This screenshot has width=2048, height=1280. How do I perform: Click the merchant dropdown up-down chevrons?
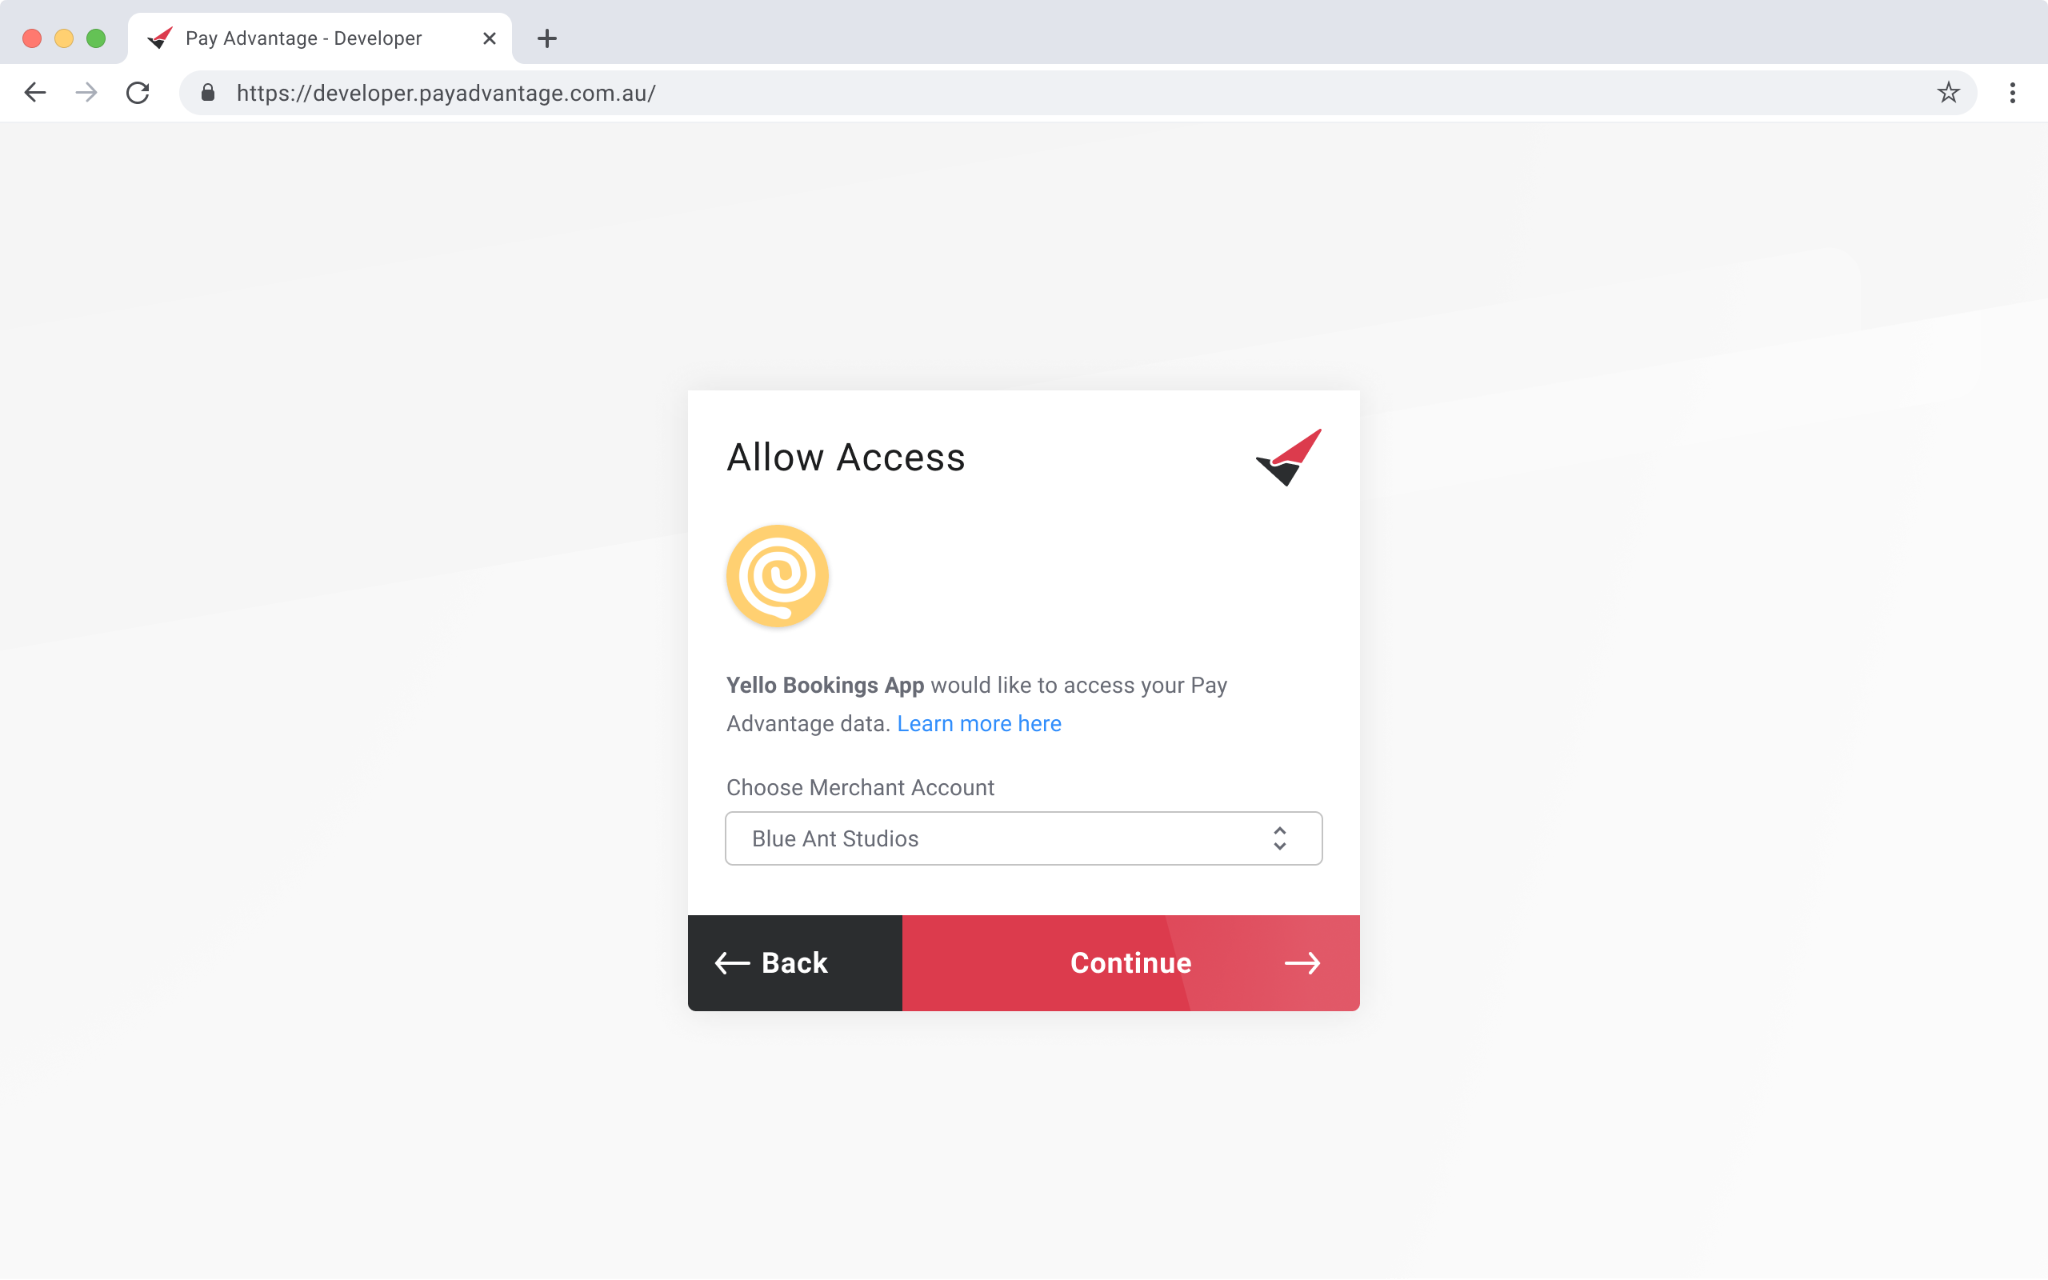pos(1279,838)
